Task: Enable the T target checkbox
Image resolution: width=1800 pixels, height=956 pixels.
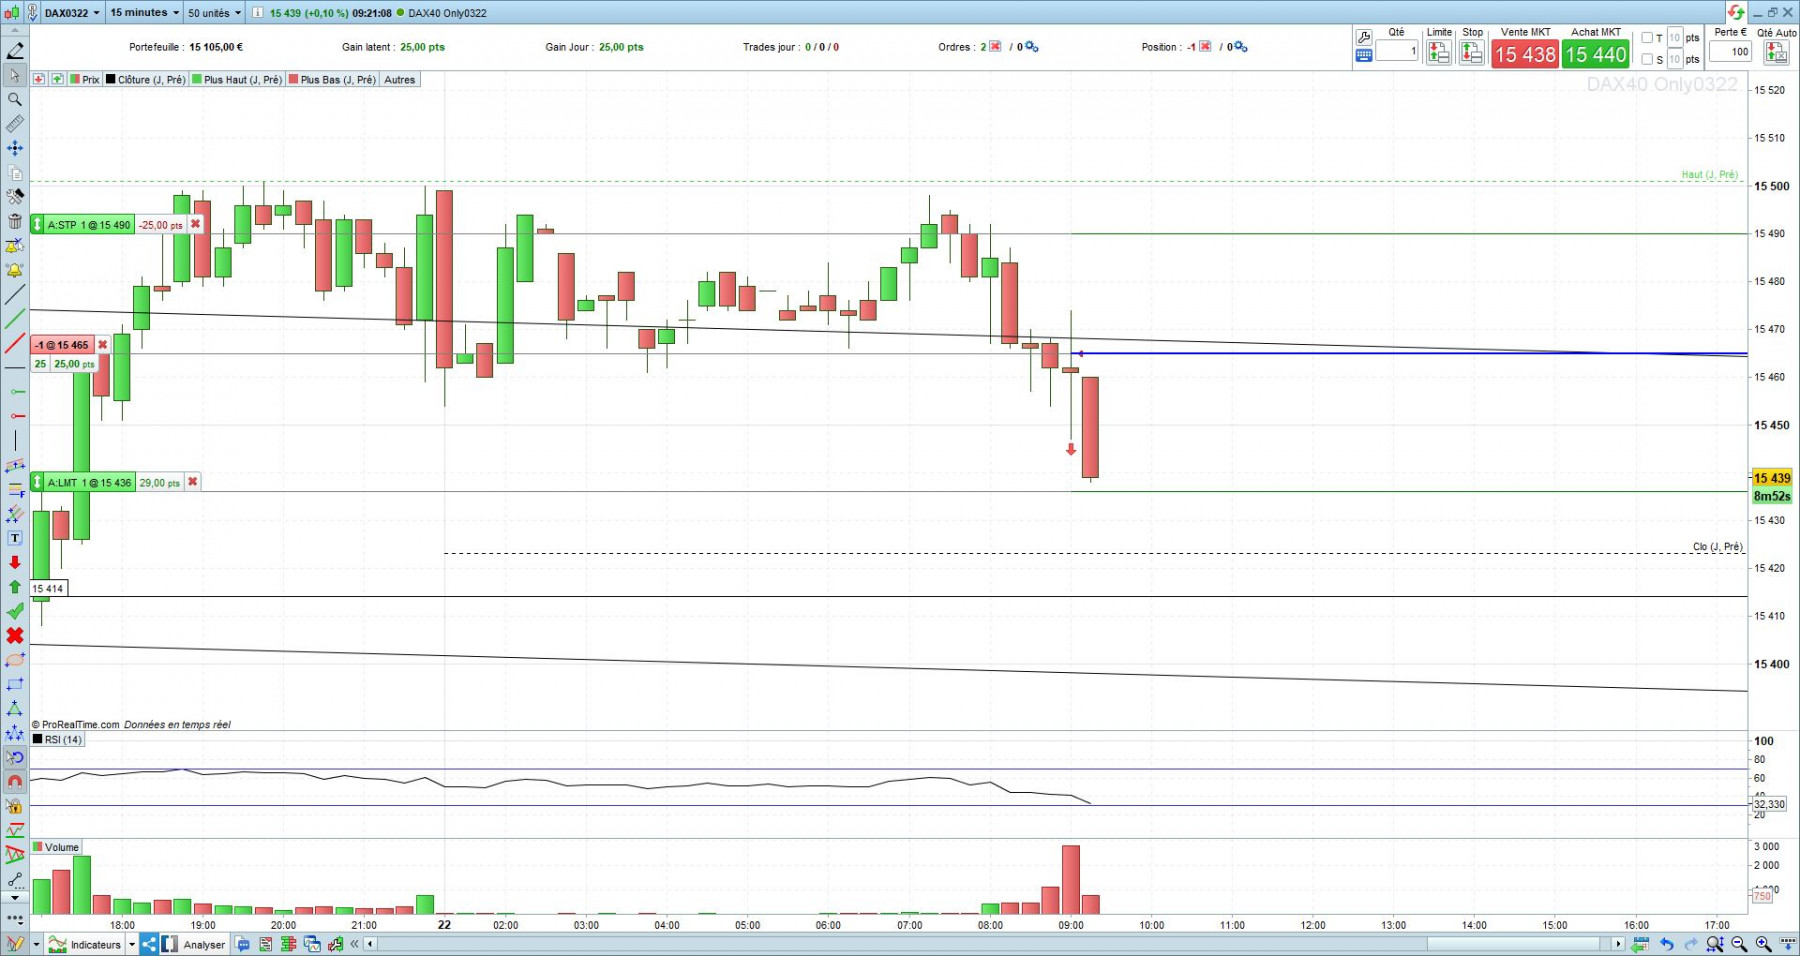Action: coord(1647,38)
